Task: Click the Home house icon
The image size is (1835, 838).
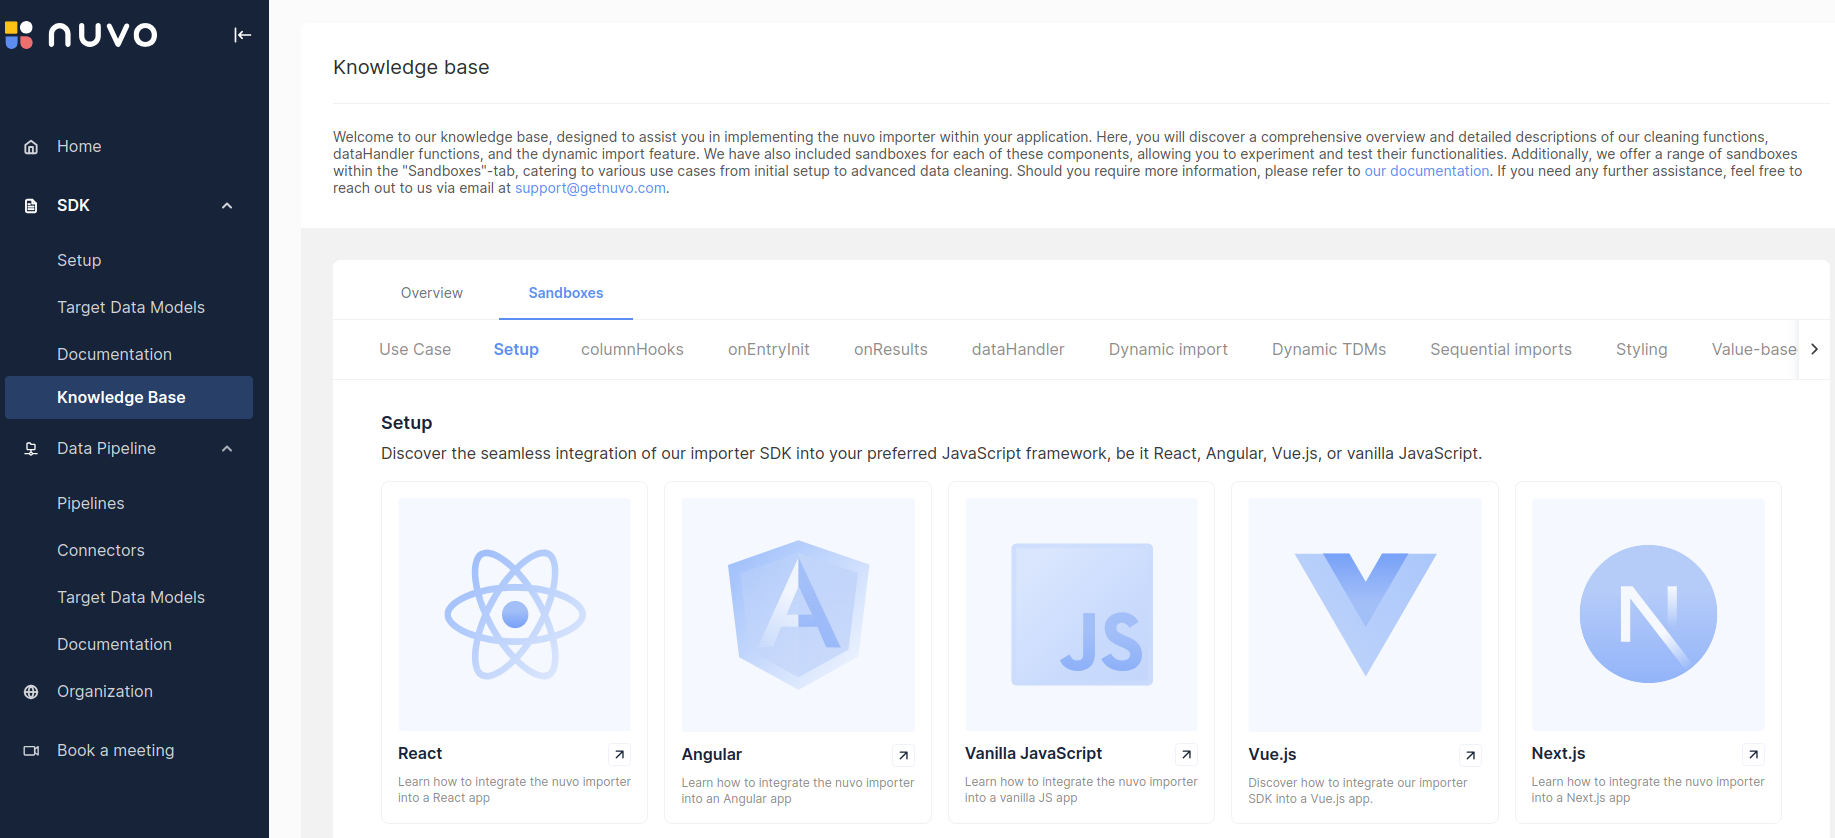Action: click(31, 147)
